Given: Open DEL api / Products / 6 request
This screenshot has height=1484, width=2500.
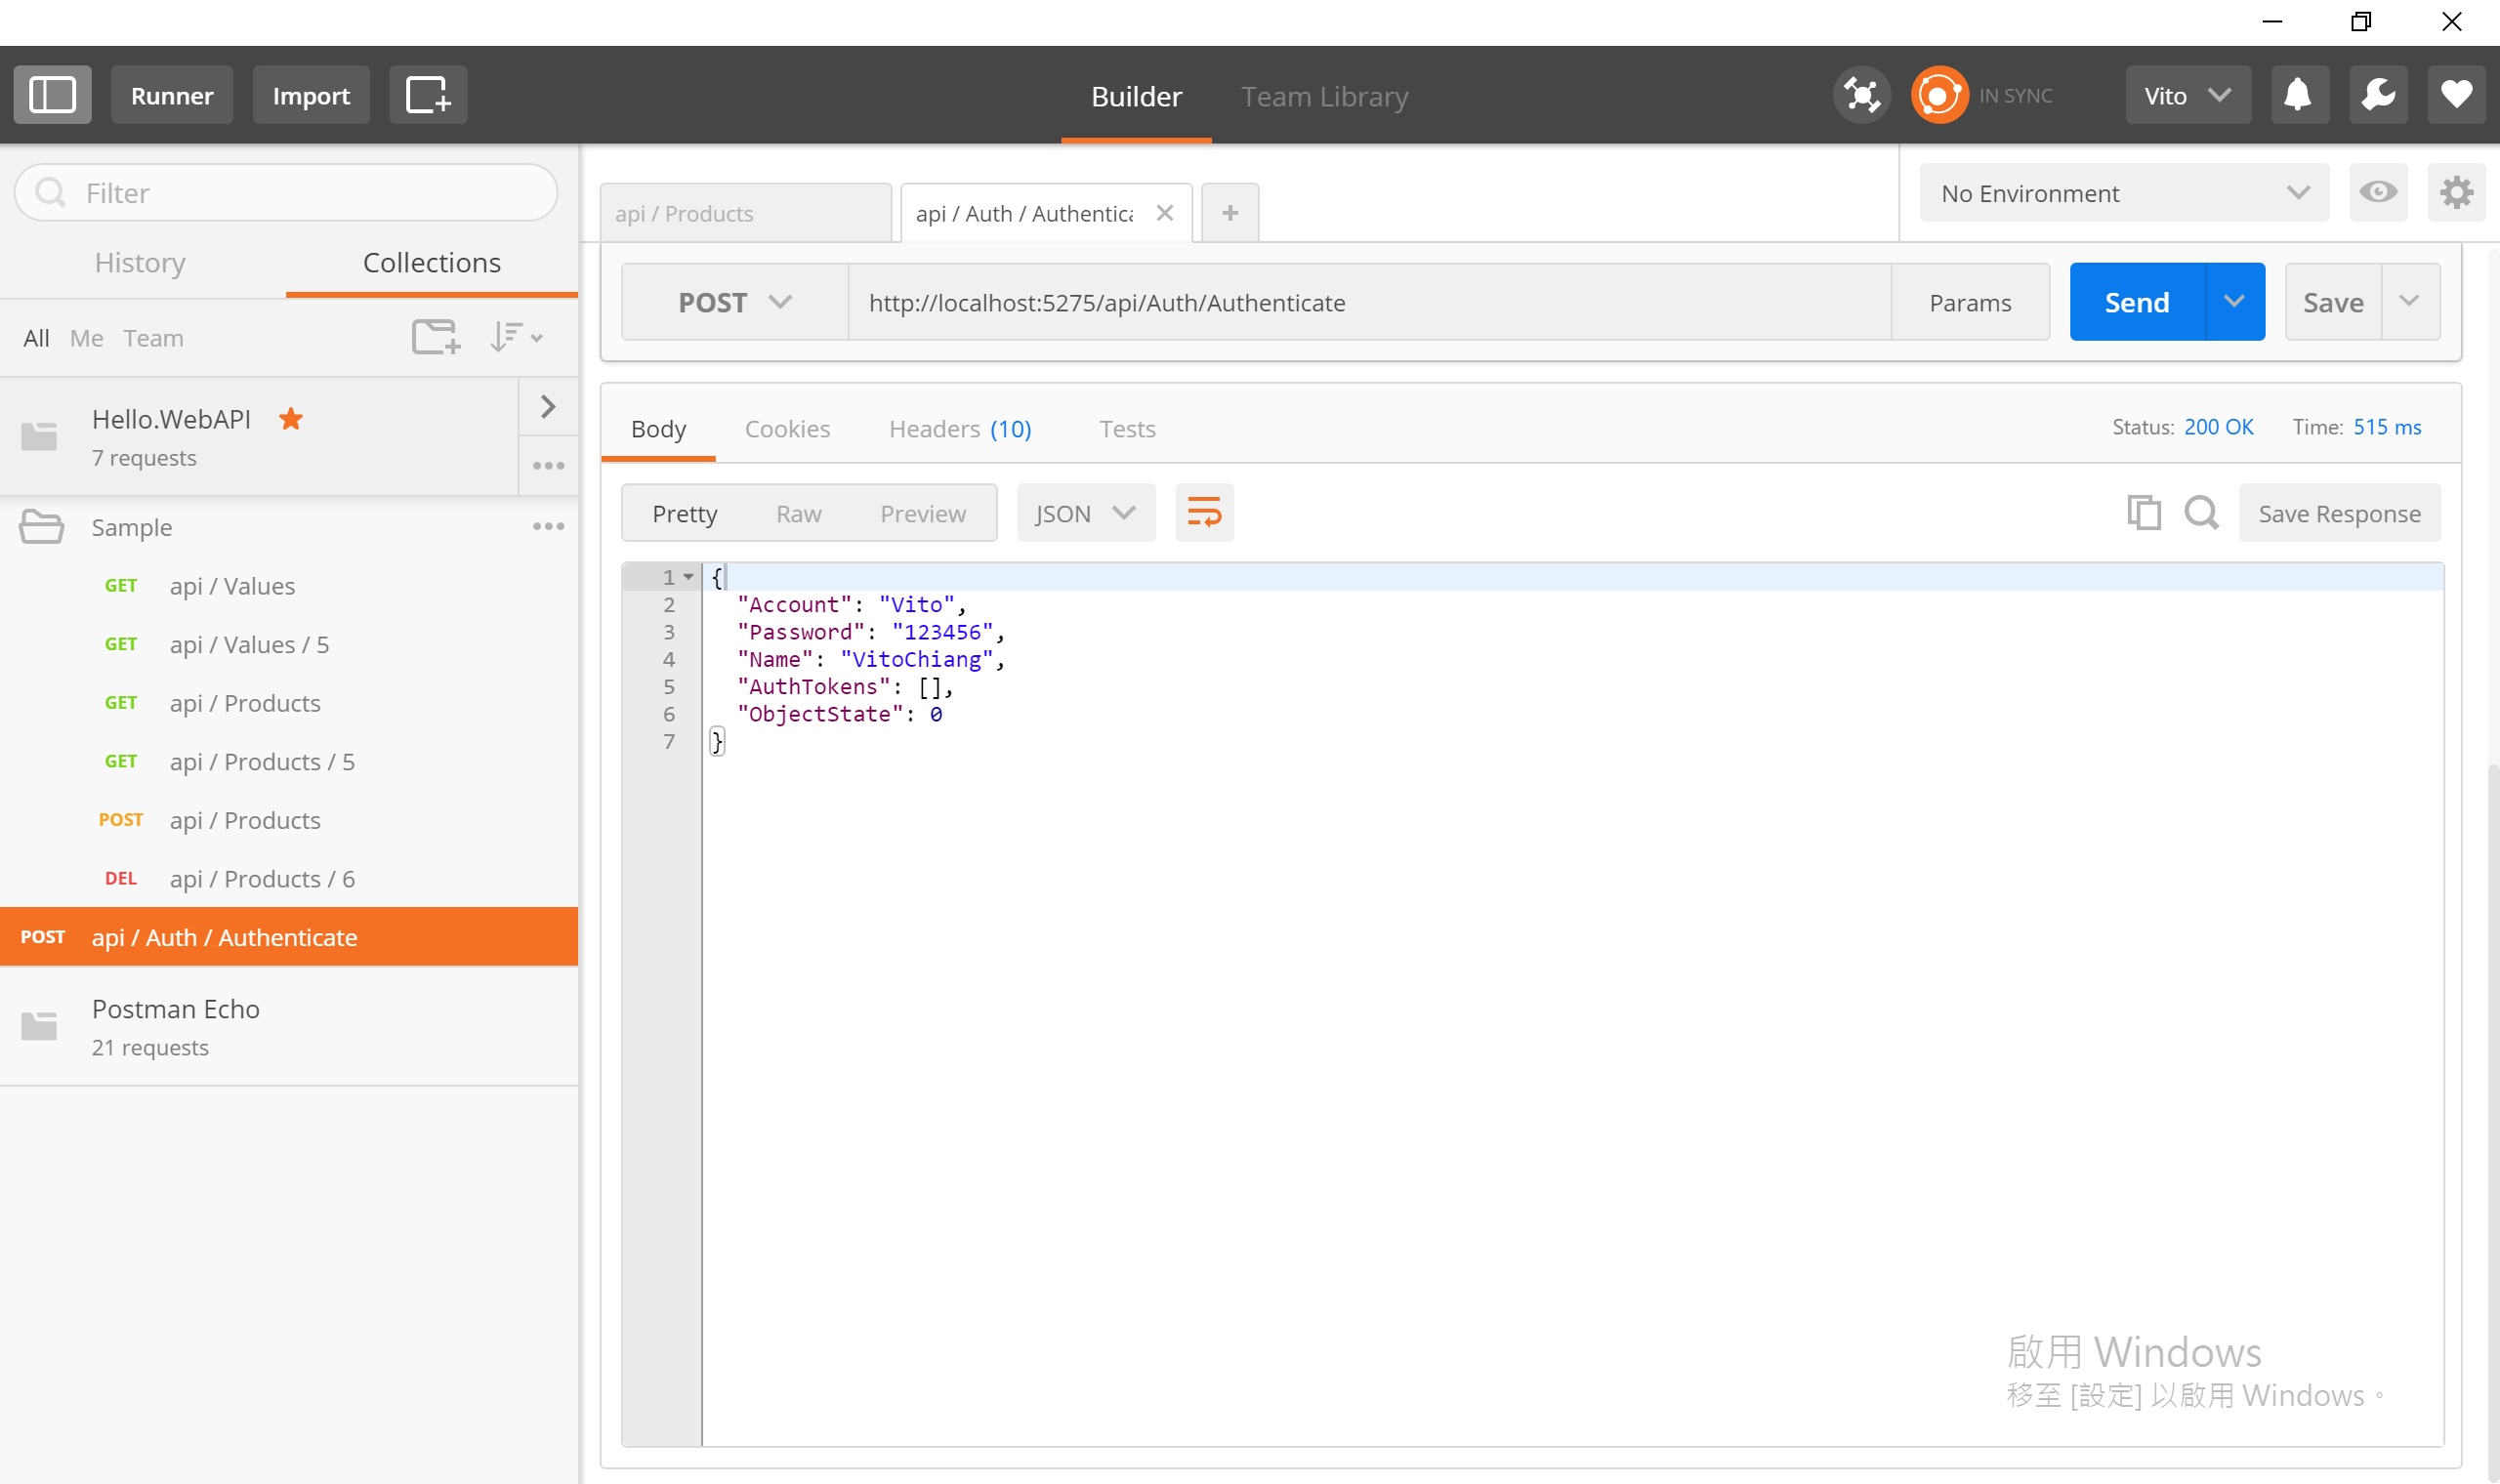Looking at the screenshot, I should coord(289,878).
